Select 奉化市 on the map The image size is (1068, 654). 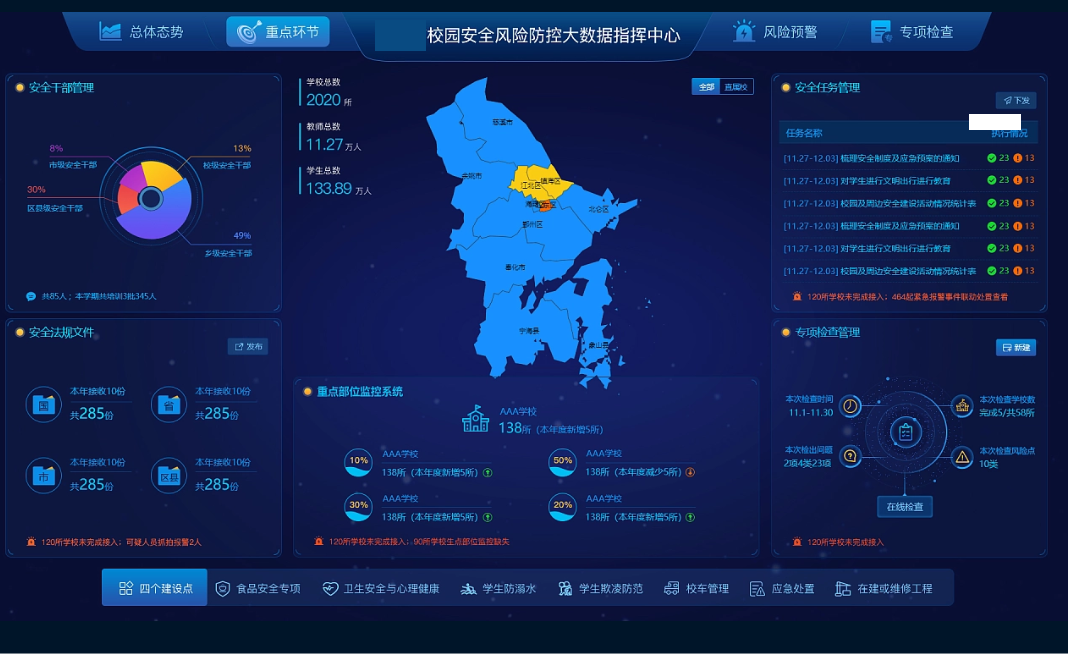pyautogui.click(x=515, y=267)
